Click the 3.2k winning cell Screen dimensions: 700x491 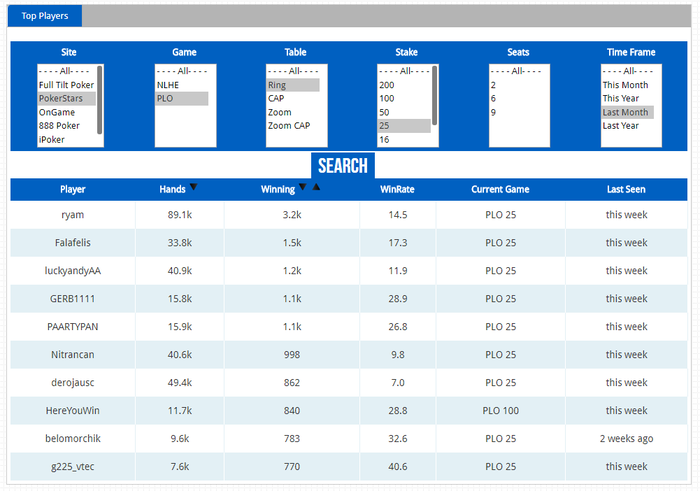(292, 215)
